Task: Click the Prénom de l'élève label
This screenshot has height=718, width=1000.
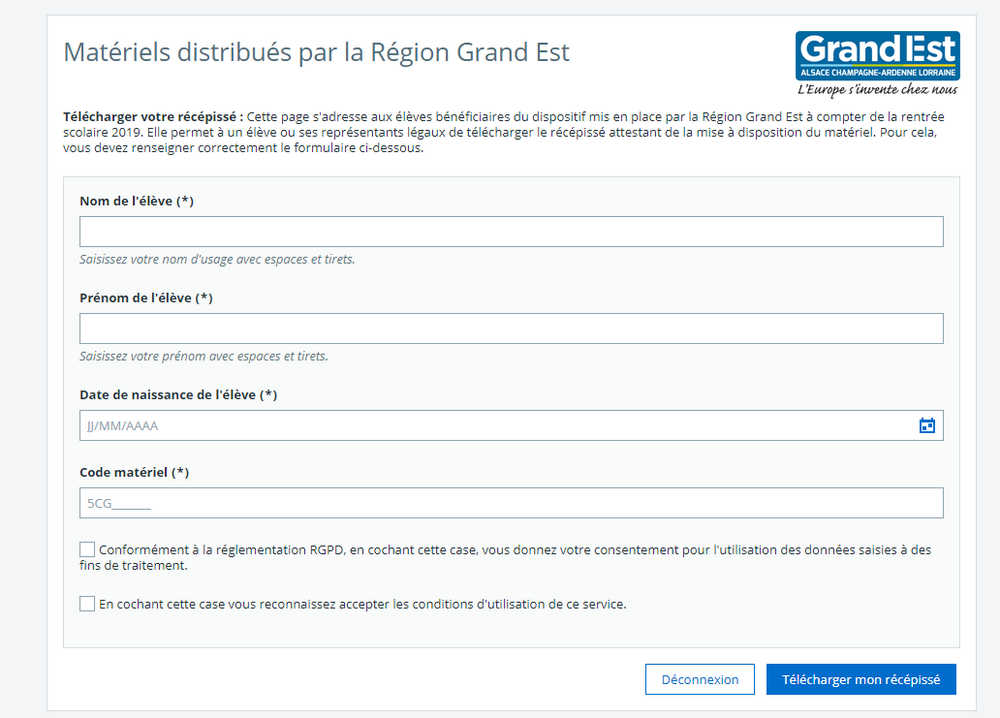Action: (145, 297)
